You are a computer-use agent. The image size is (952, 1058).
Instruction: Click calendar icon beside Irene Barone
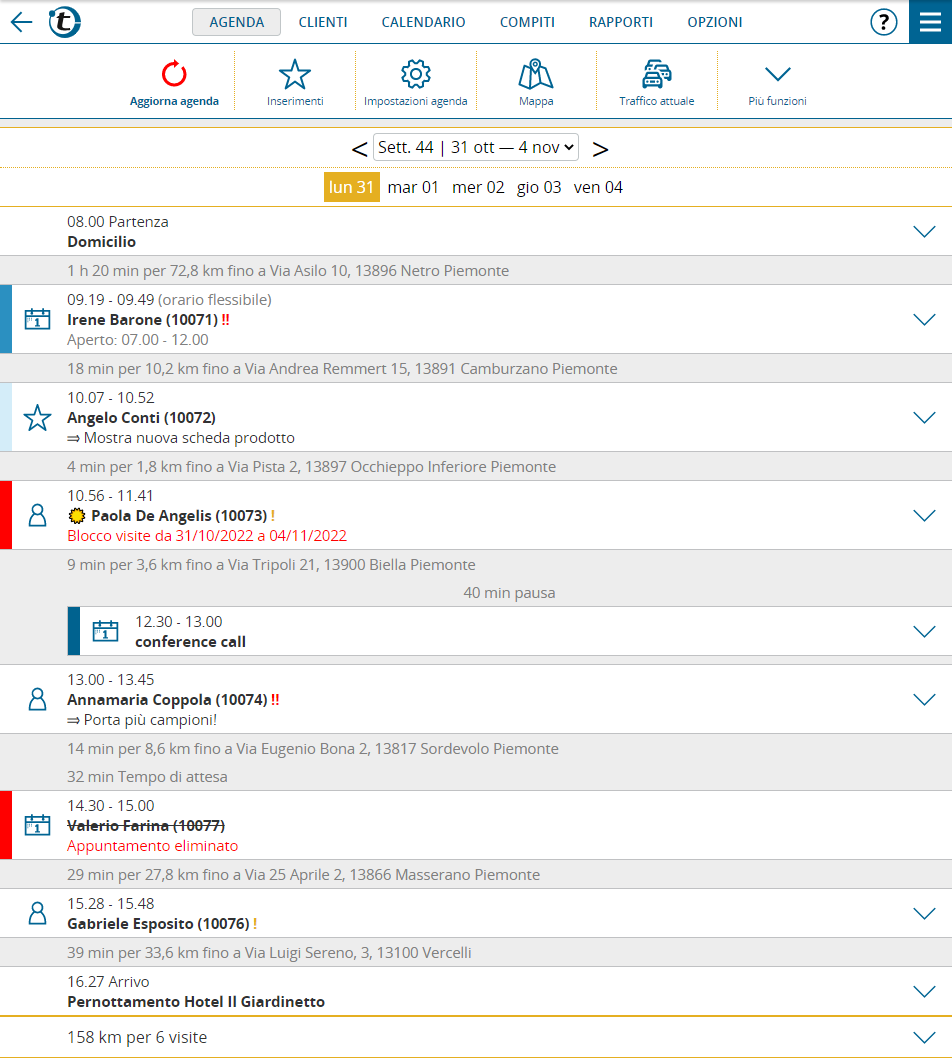pyautogui.click(x=37, y=318)
